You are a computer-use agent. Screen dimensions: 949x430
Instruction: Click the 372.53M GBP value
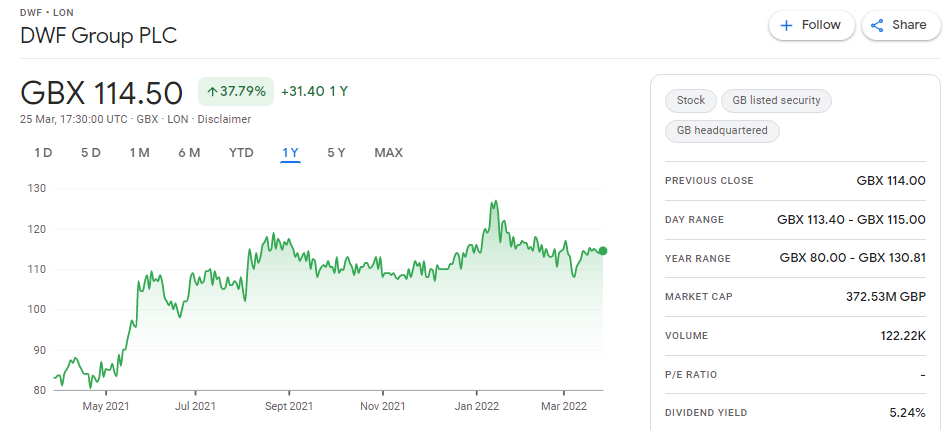[886, 297]
